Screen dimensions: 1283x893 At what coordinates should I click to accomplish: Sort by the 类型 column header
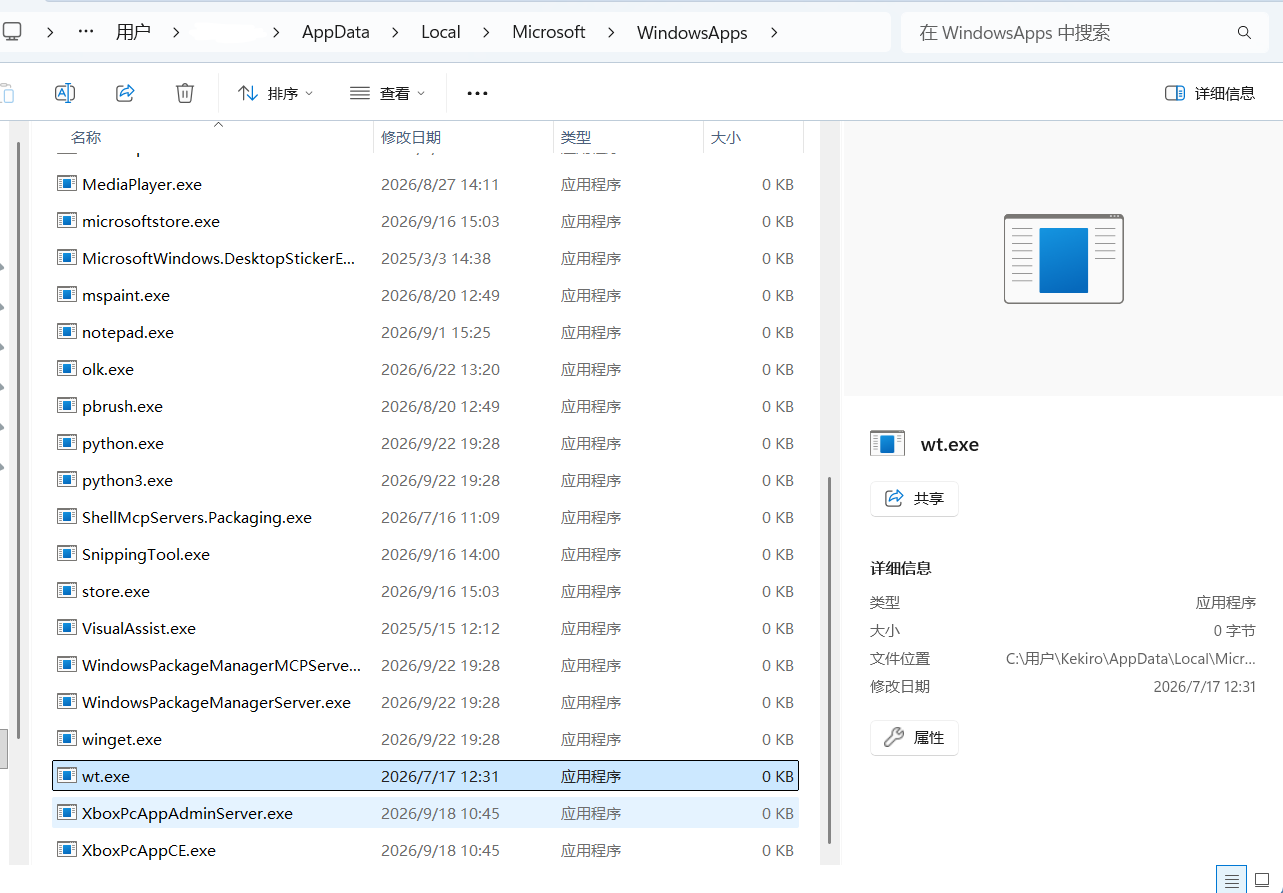628,137
